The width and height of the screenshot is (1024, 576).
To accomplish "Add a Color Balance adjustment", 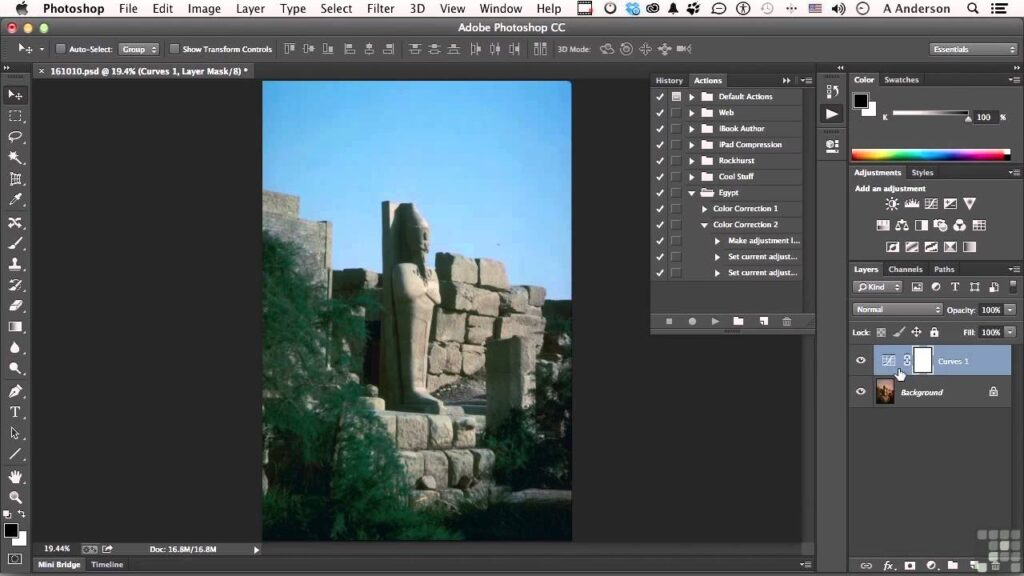I will point(902,226).
